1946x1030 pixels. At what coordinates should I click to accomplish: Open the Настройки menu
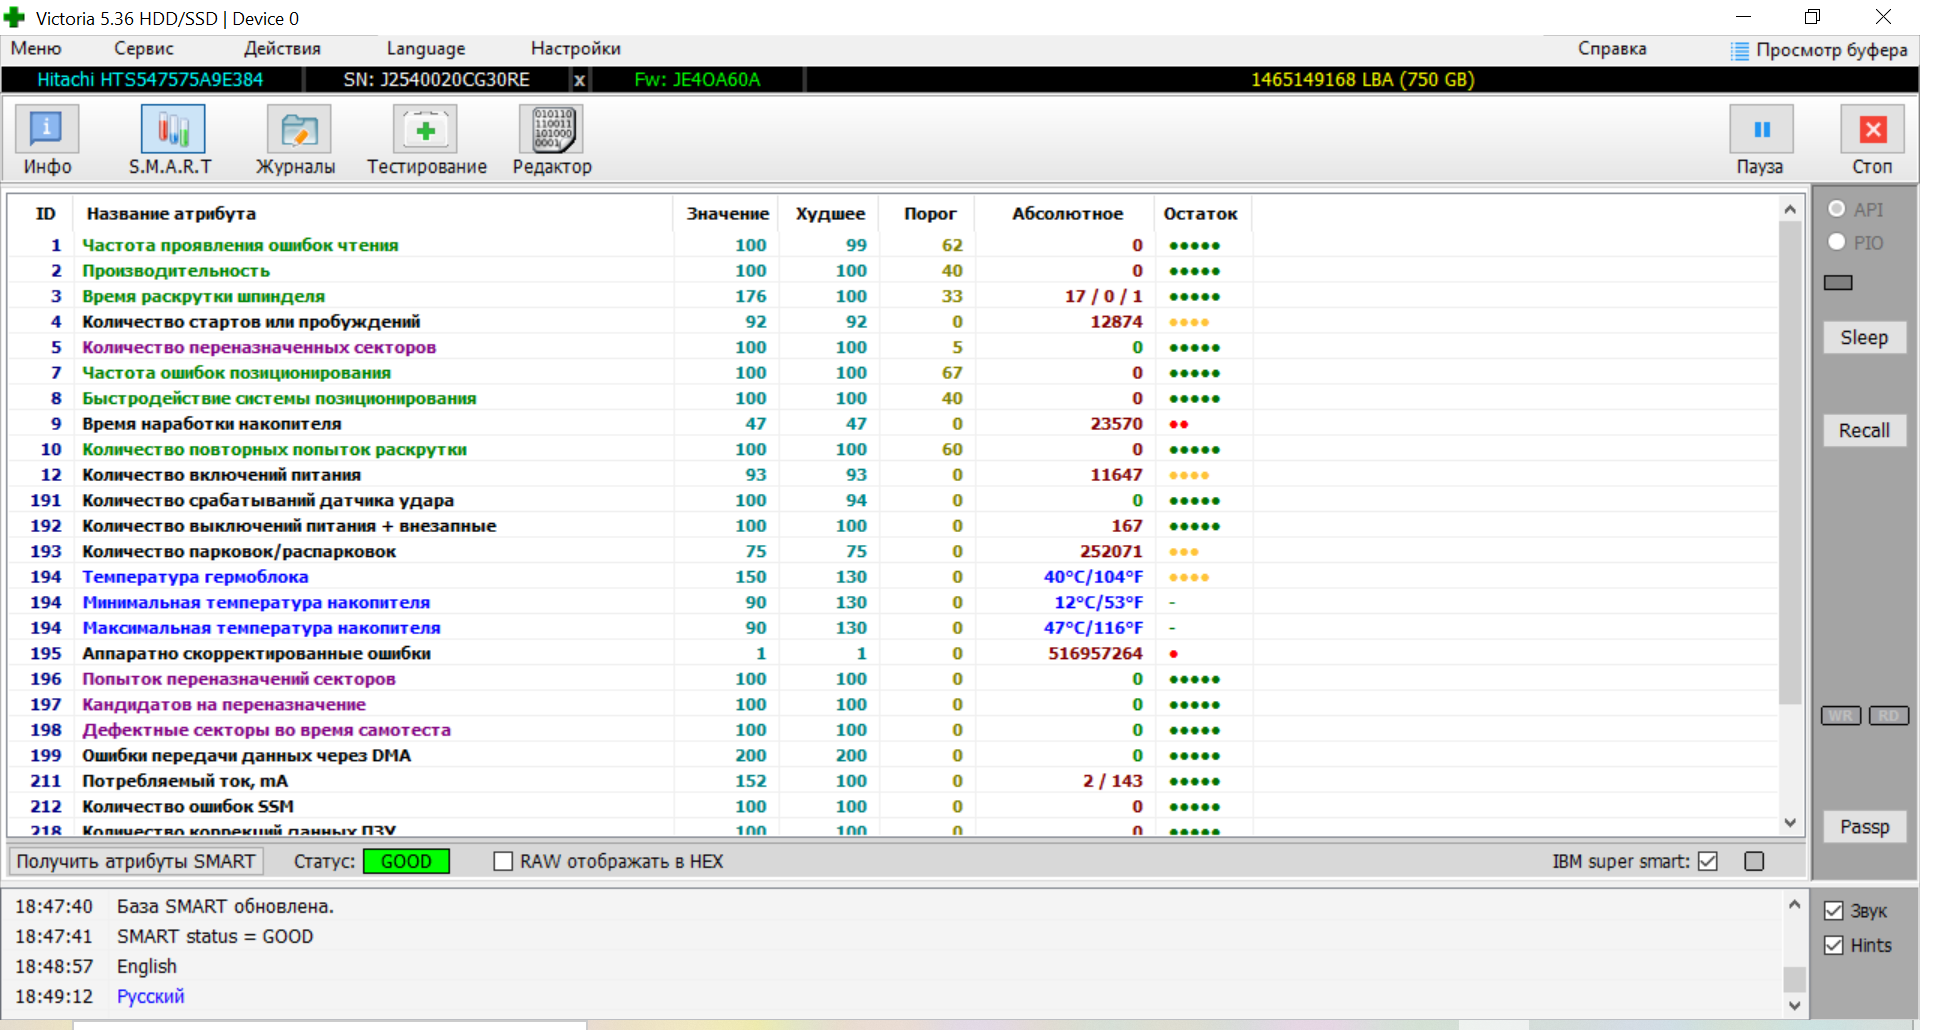click(x=576, y=49)
